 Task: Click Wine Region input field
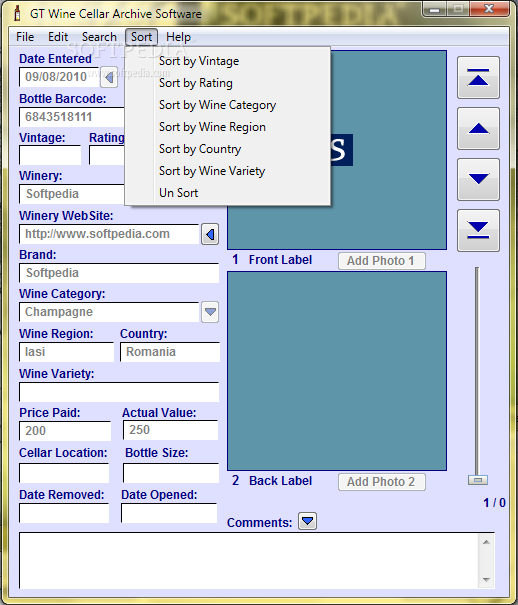point(67,352)
